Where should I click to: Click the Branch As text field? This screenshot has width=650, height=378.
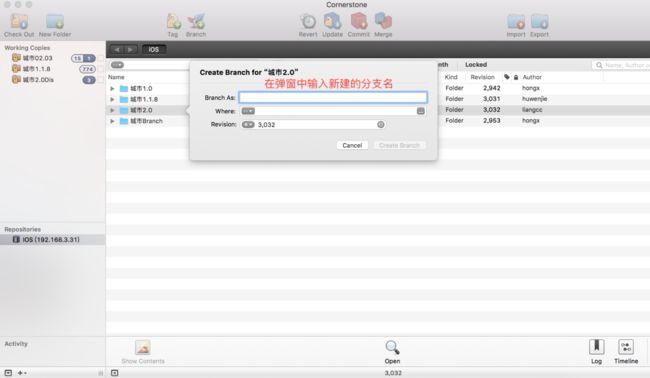pos(333,97)
